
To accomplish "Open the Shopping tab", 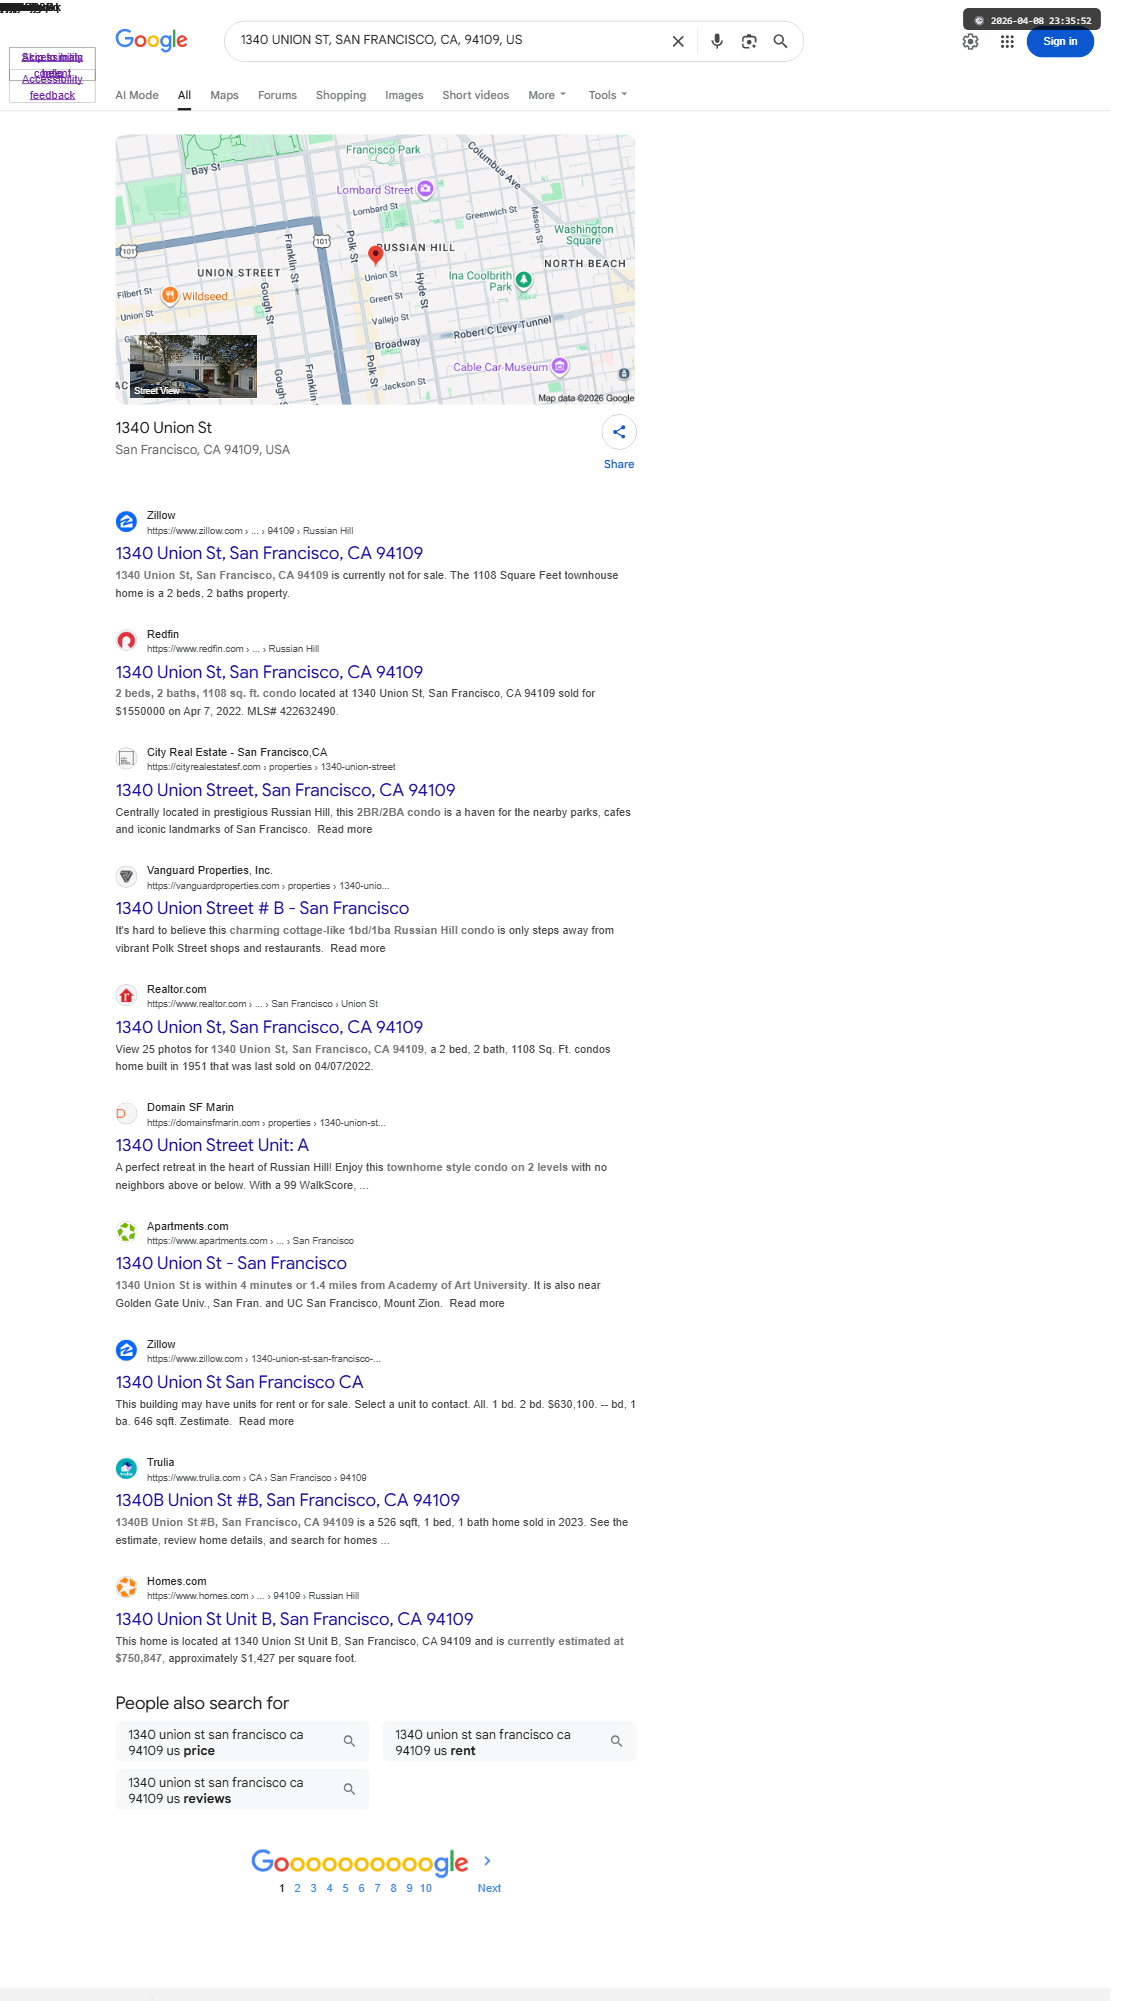I will pos(341,95).
